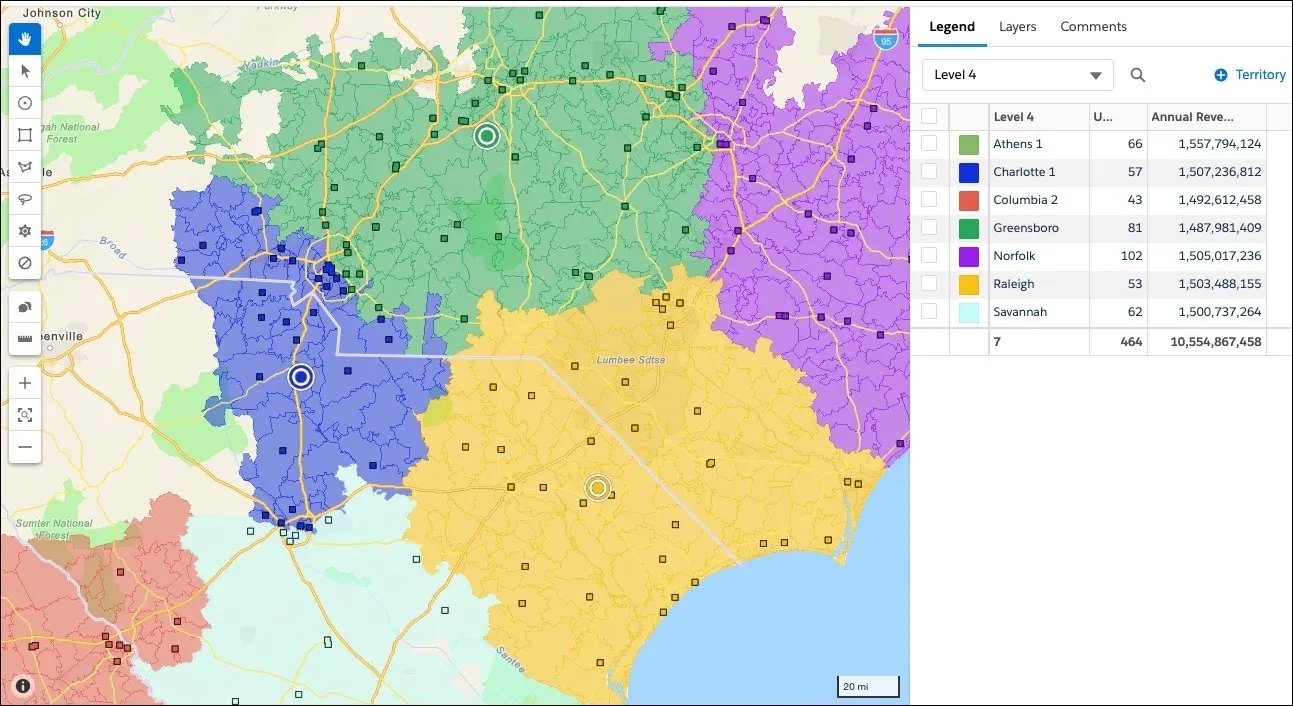1293x706 pixels.
Task: Check the Savannah row checkbox
Action: tap(929, 312)
